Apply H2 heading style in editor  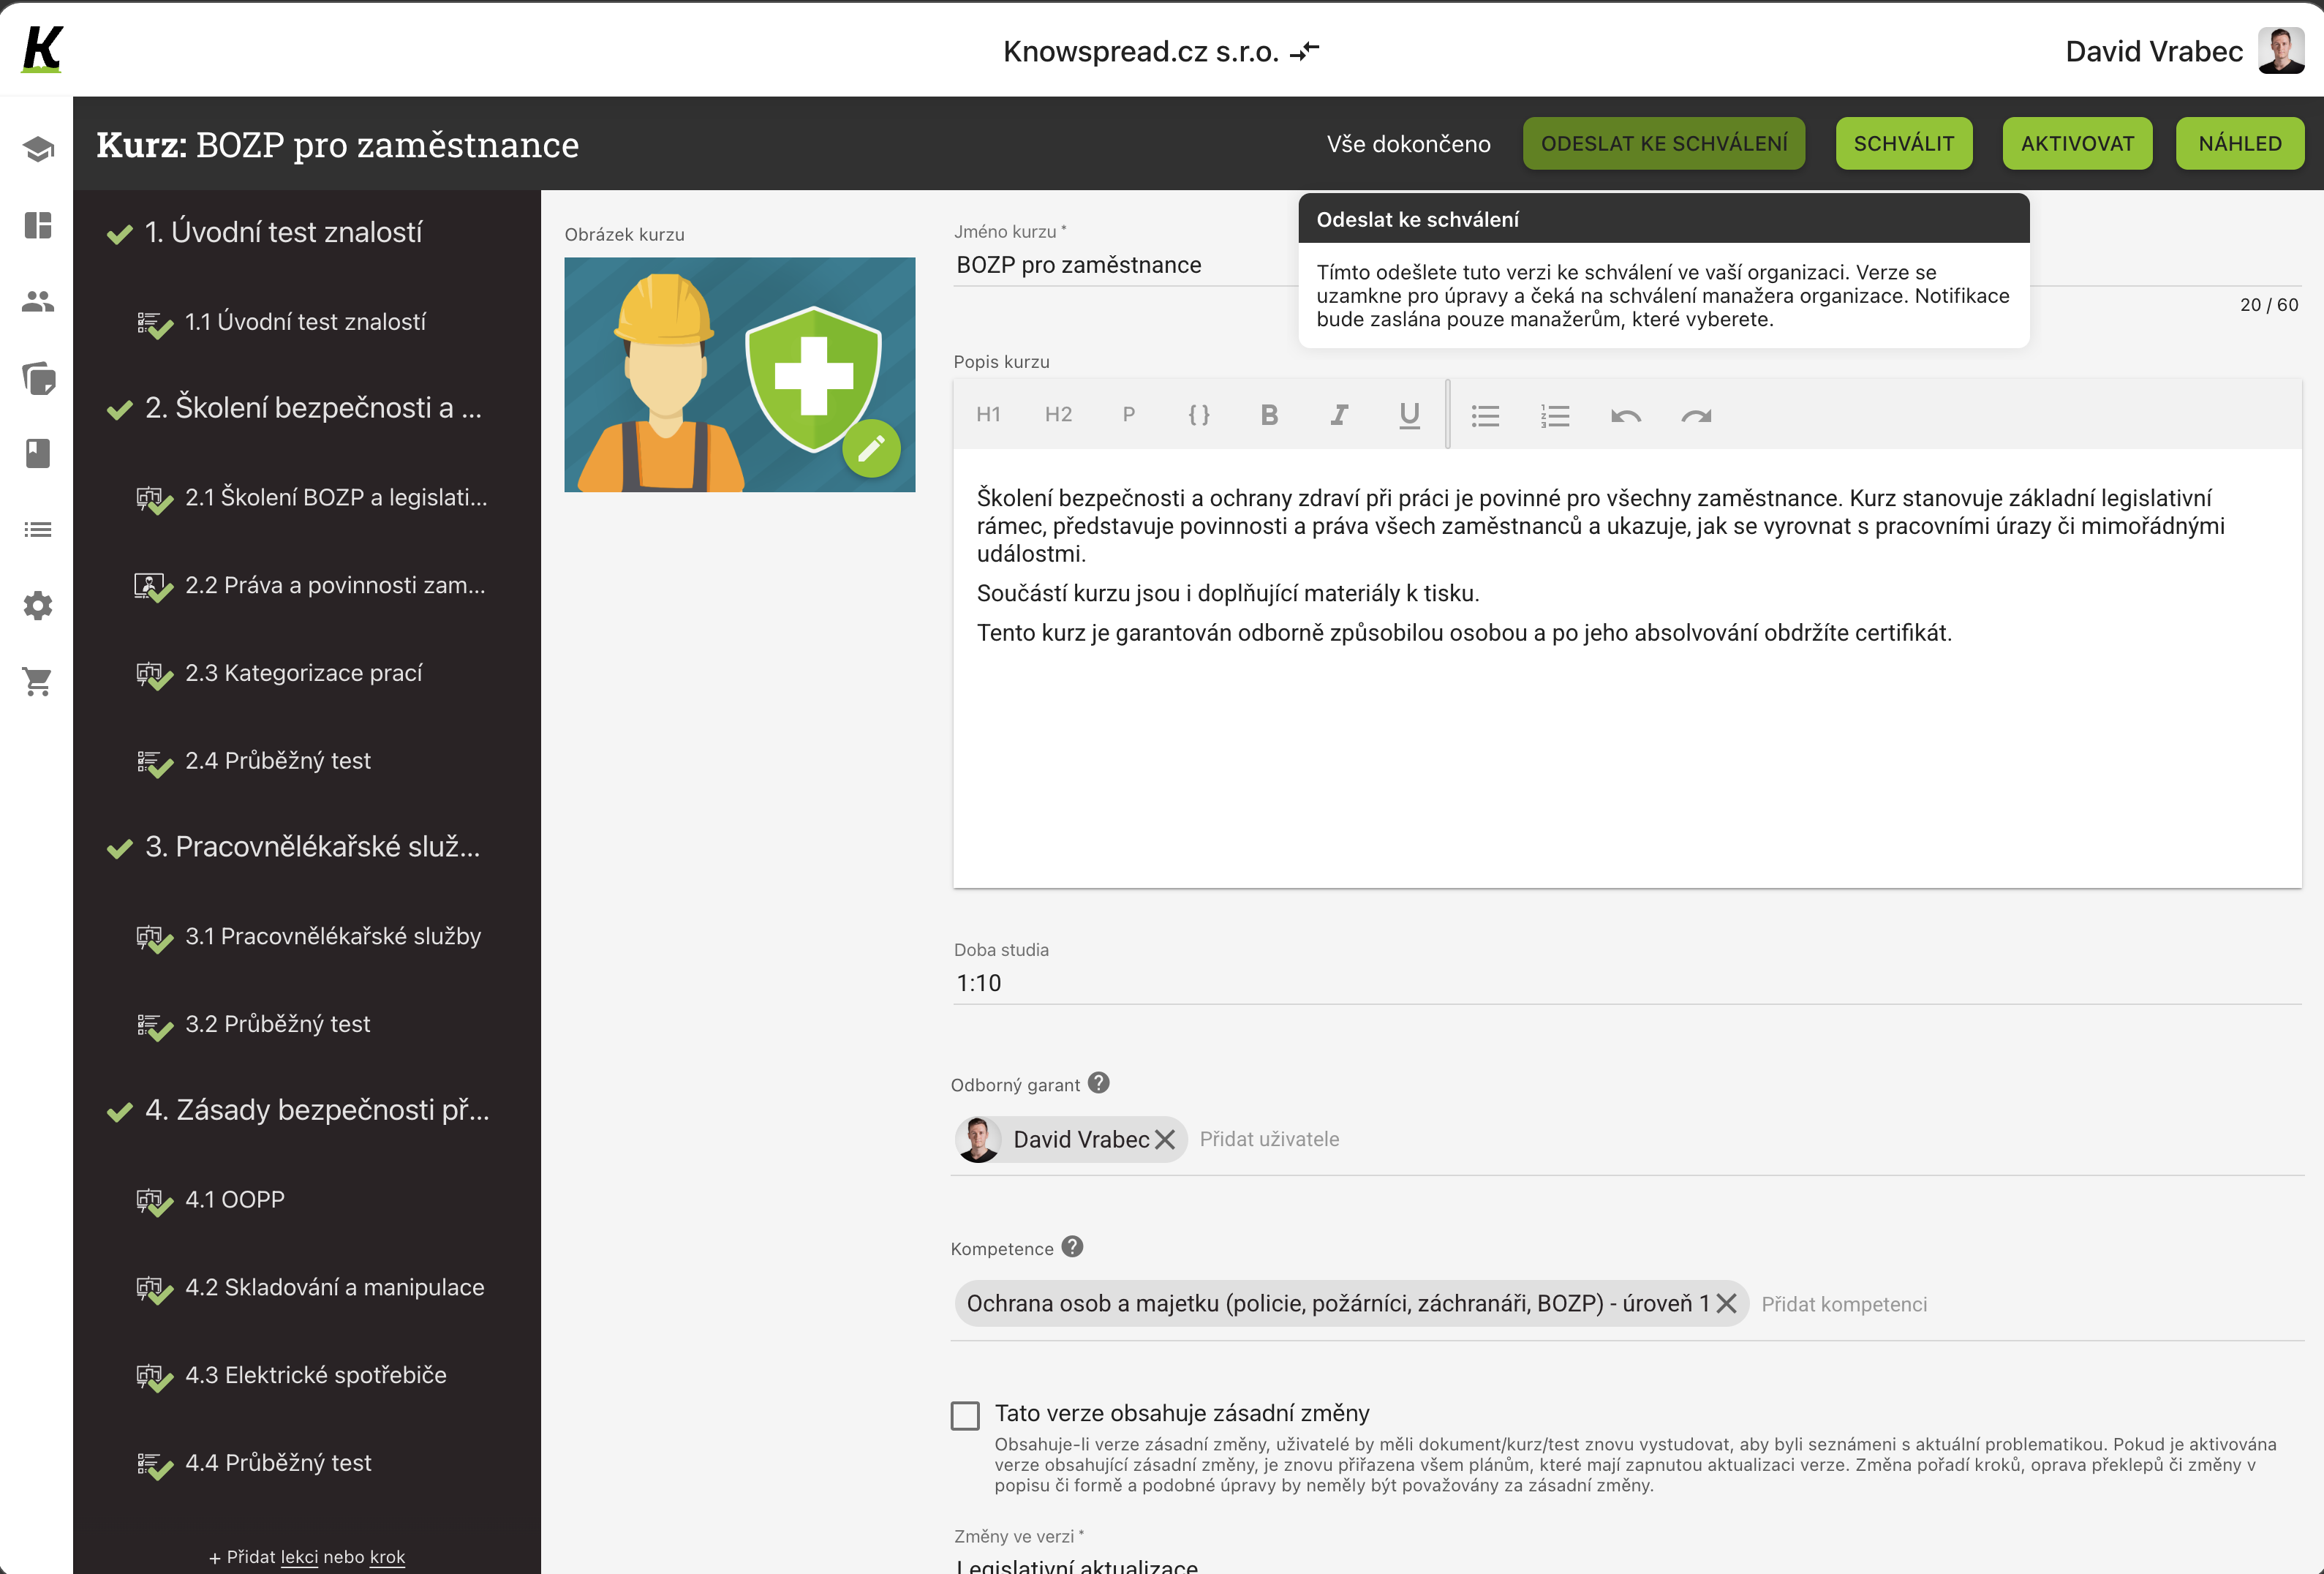1059,414
